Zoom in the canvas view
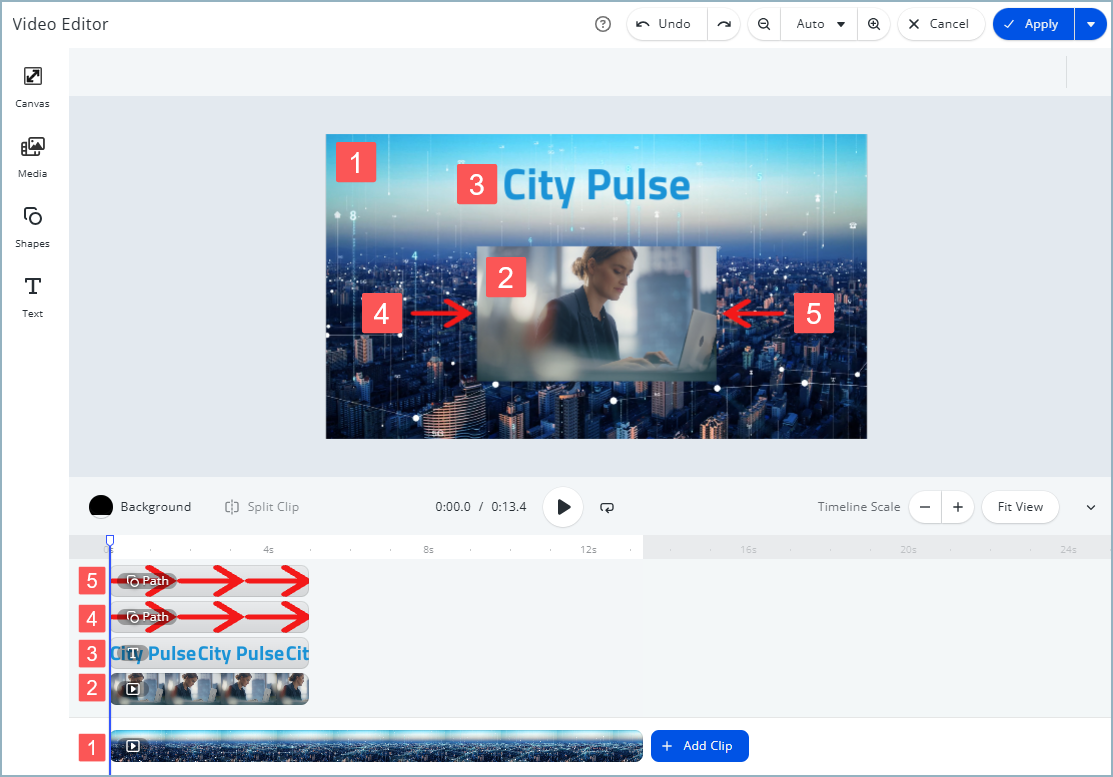The height and width of the screenshot is (777, 1113). 874,24
